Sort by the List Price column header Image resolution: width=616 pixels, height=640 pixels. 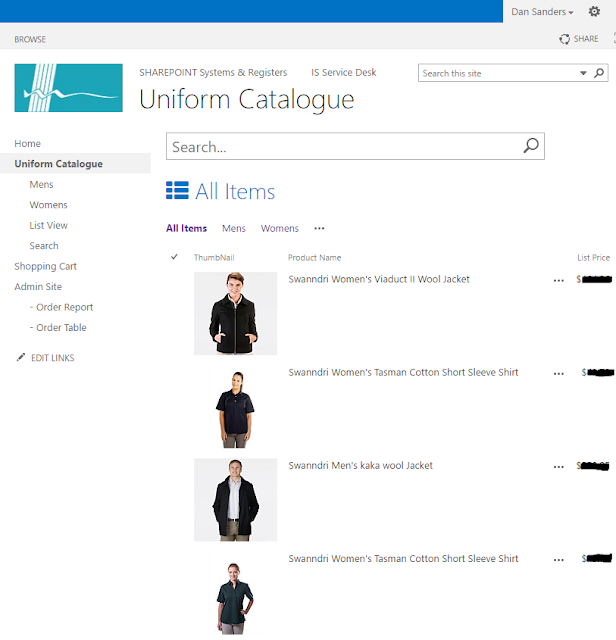click(x=593, y=258)
